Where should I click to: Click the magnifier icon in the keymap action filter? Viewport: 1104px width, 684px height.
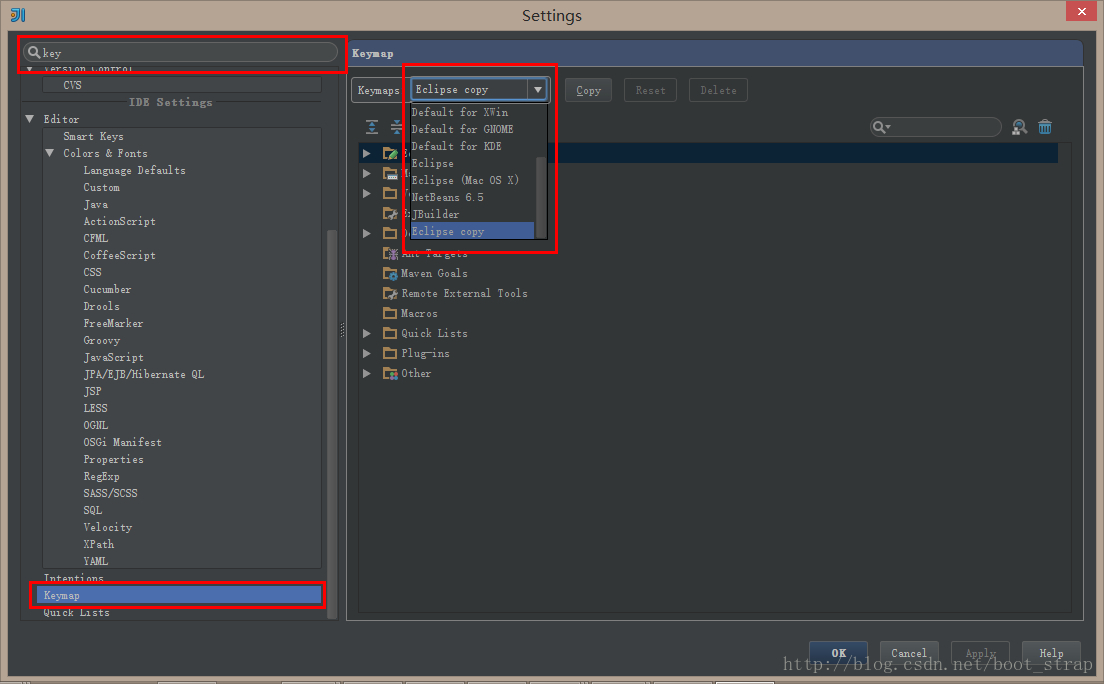pos(881,127)
